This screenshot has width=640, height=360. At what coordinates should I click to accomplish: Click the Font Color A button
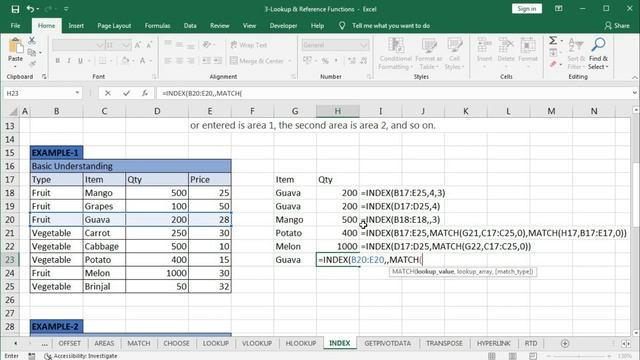[x=142, y=61]
